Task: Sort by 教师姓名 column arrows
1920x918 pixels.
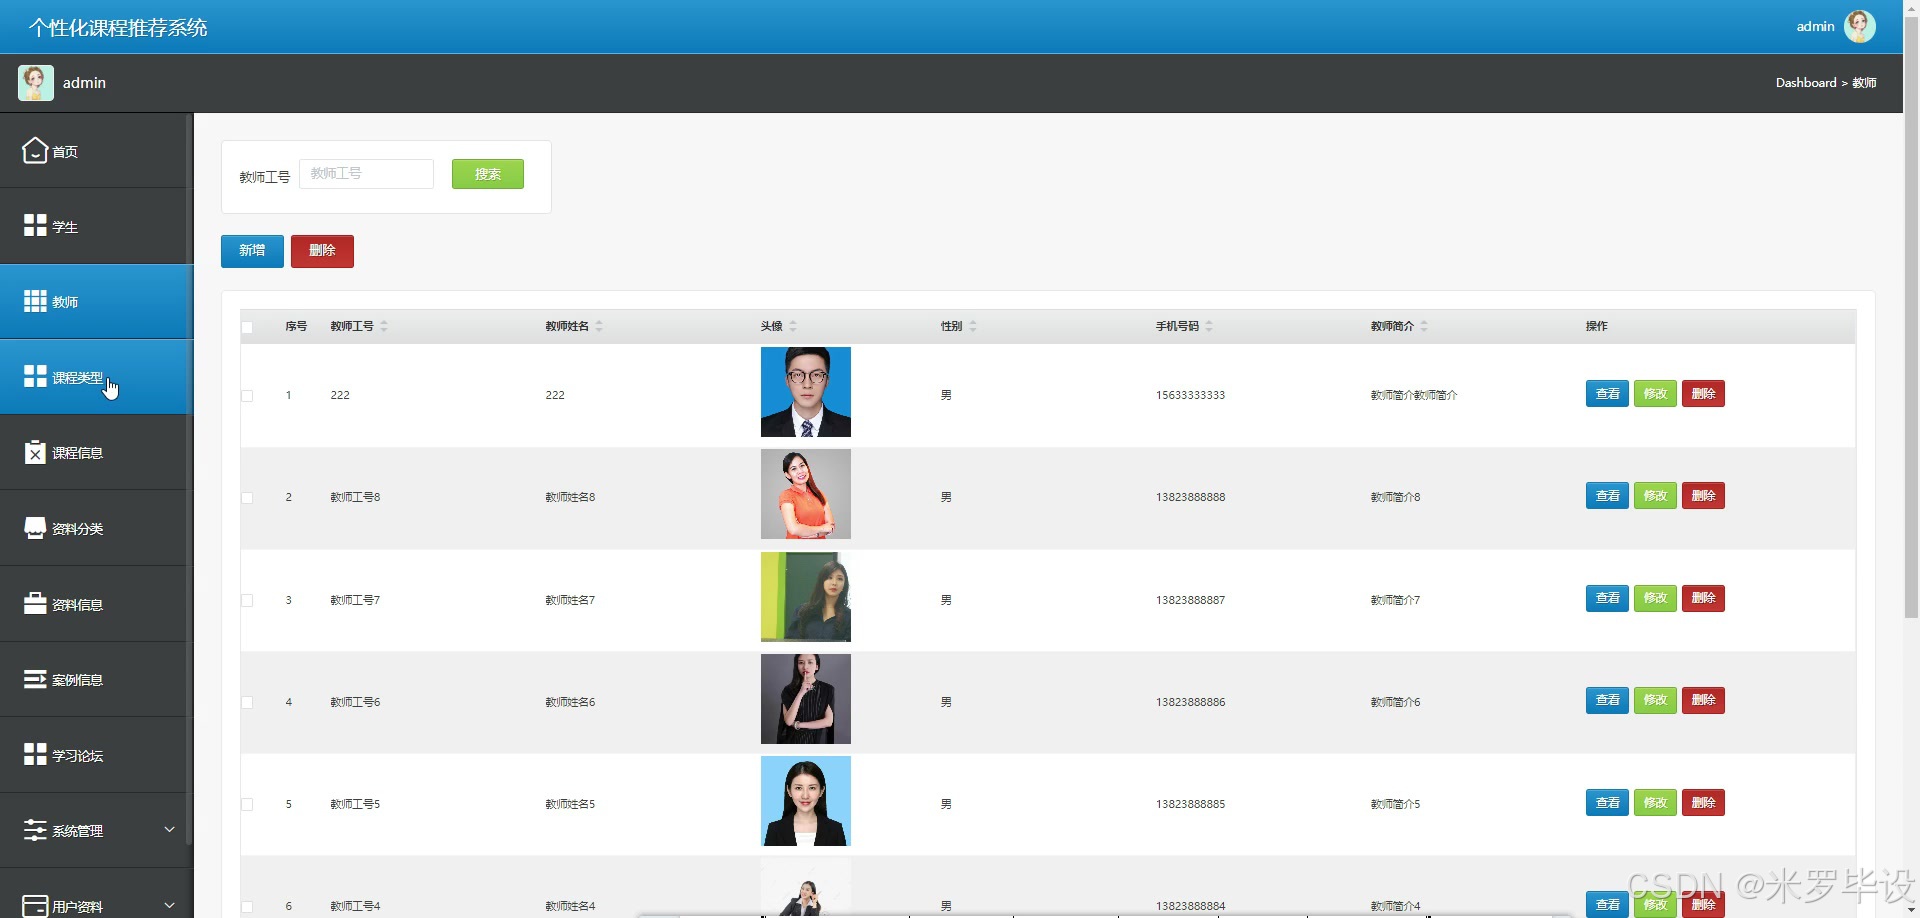Action: (x=599, y=326)
